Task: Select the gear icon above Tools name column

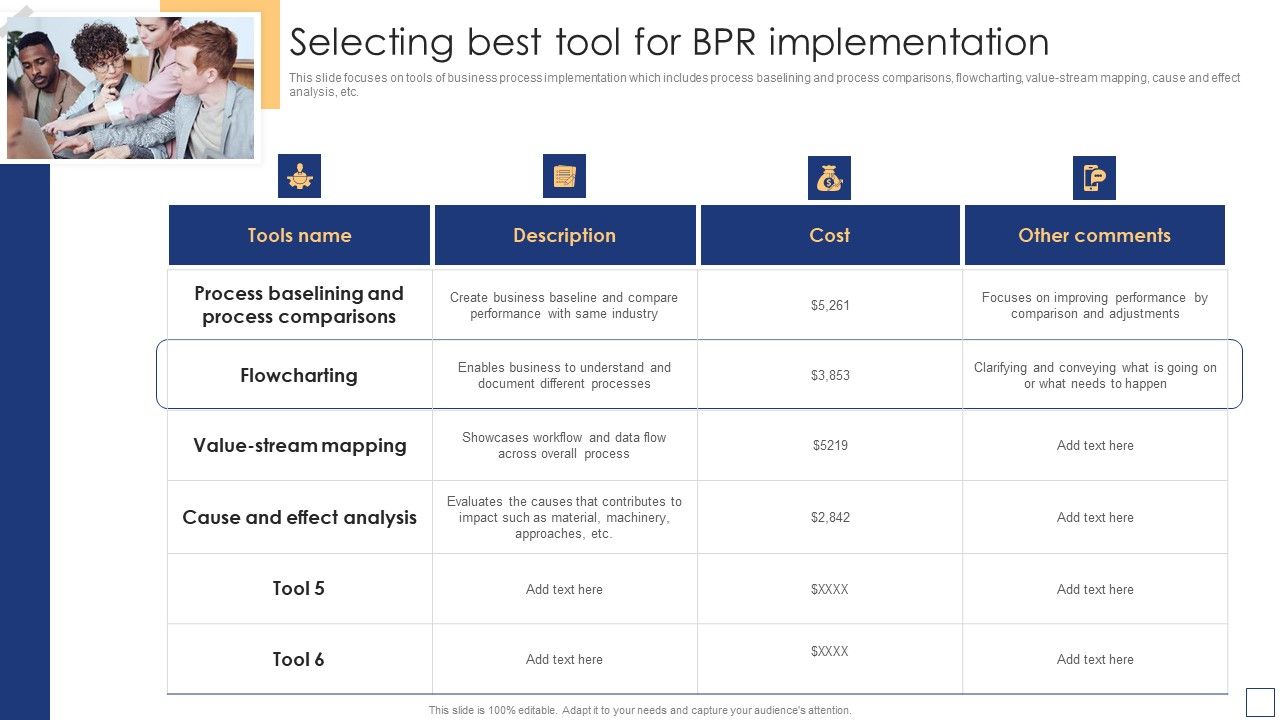Action: tap(299, 176)
